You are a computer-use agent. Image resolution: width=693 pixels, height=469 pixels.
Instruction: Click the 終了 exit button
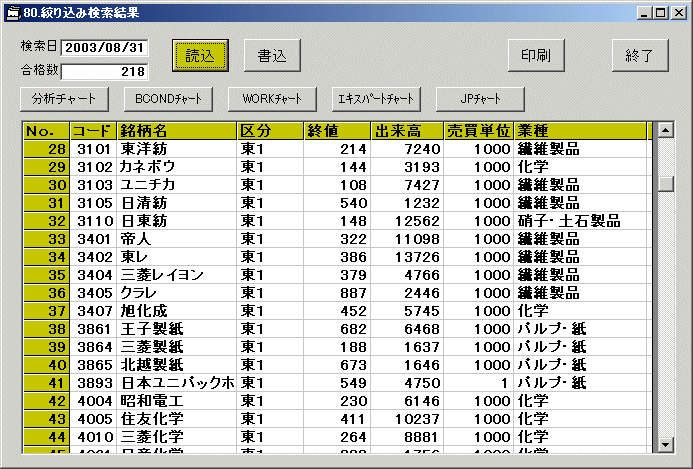coord(640,56)
